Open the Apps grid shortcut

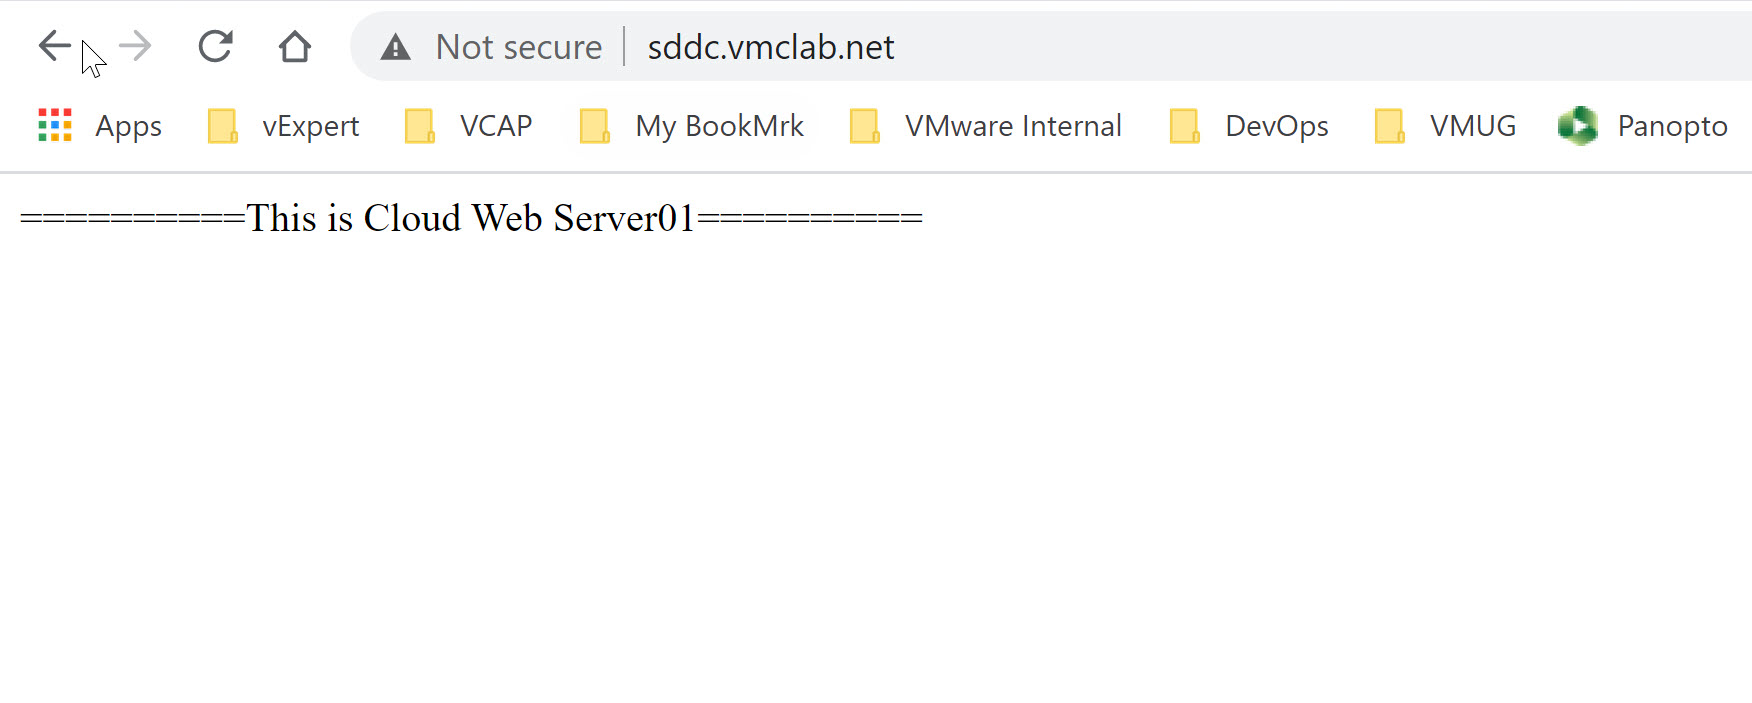pyautogui.click(x=55, y=126)
